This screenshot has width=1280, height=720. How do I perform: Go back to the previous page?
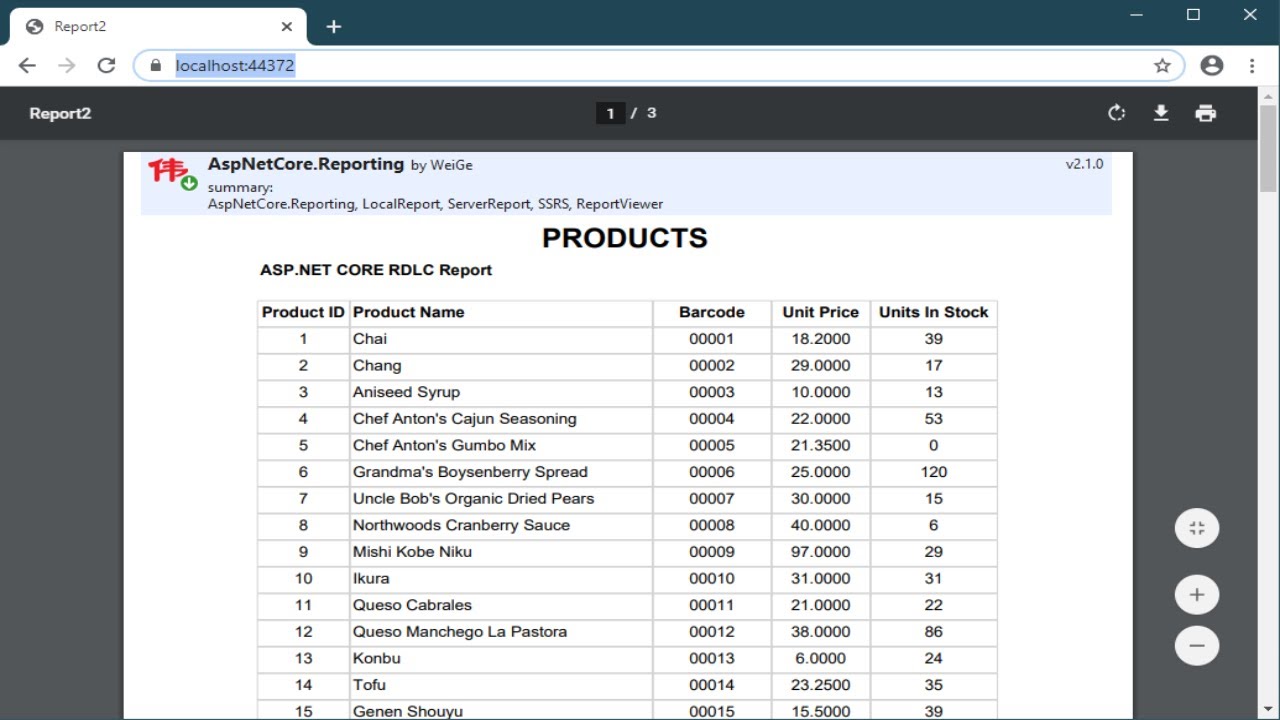pyautogui.click(x=27, y=66)
